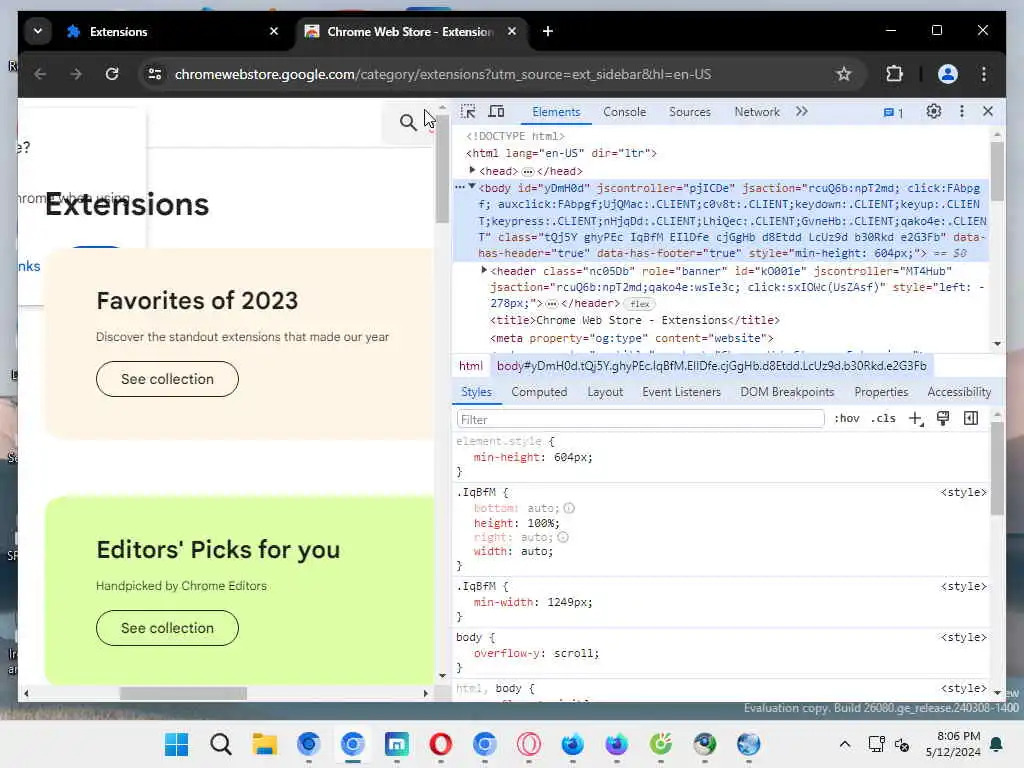View site information icon in address bar
This screenshot has width=1024, height=768.
pyautogui.click(x=155, y=74)
